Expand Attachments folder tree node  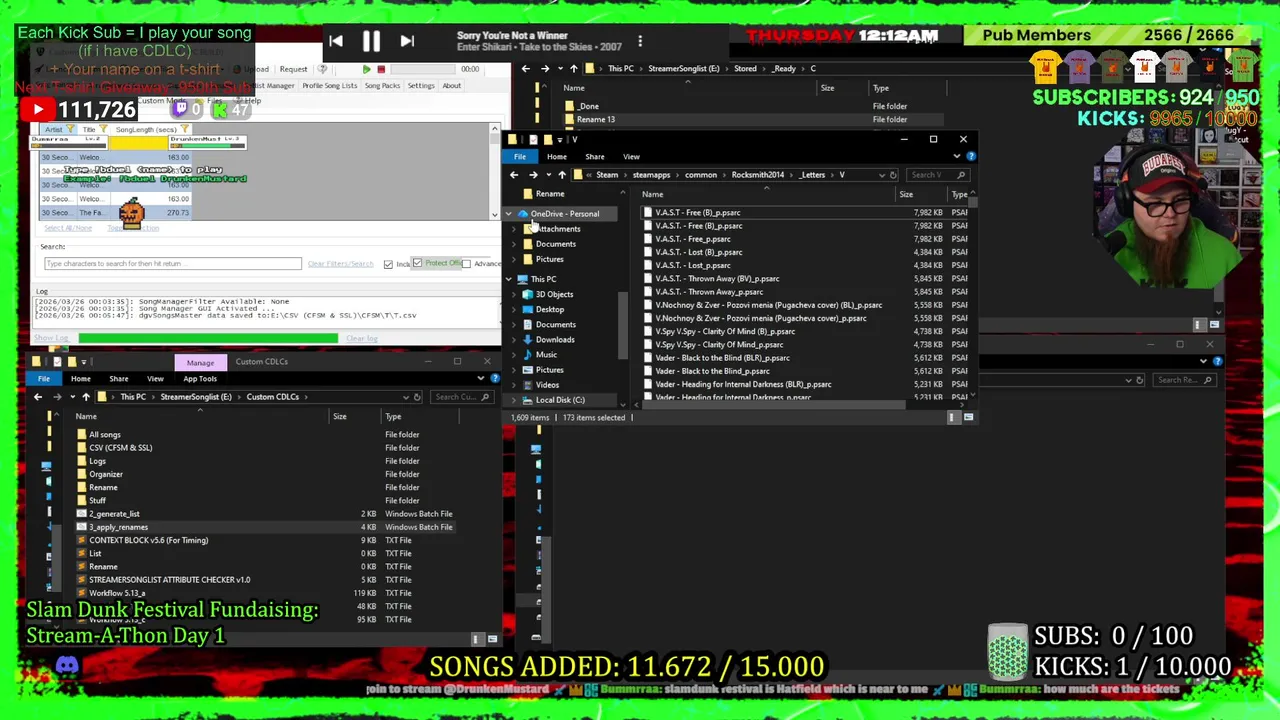pos(516,229)
